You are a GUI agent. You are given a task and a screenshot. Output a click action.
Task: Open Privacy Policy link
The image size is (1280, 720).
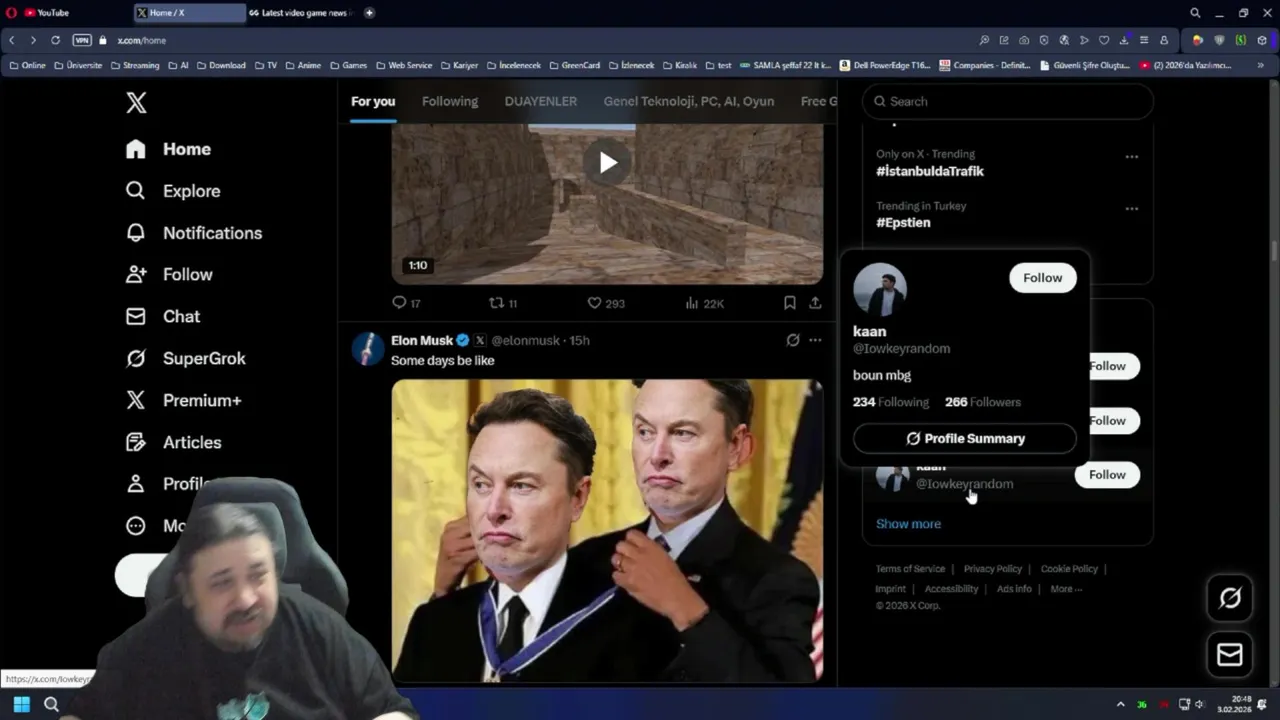point(993,569)
